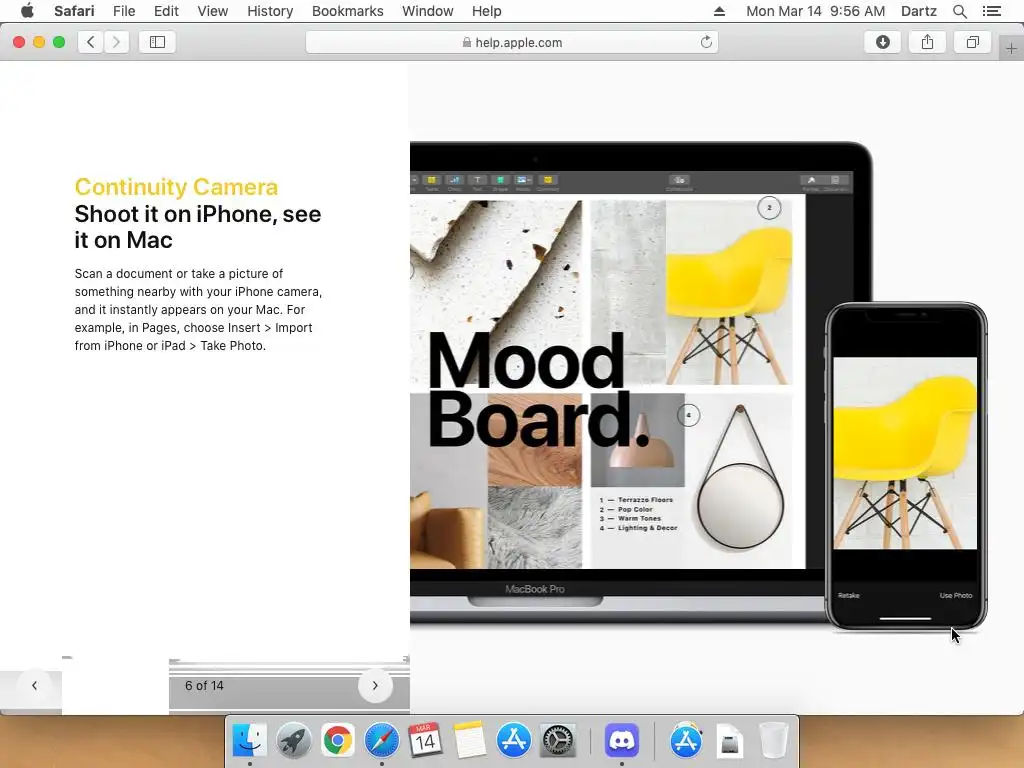Open the Window menu
1024x768 pixels.
point(427,11)
